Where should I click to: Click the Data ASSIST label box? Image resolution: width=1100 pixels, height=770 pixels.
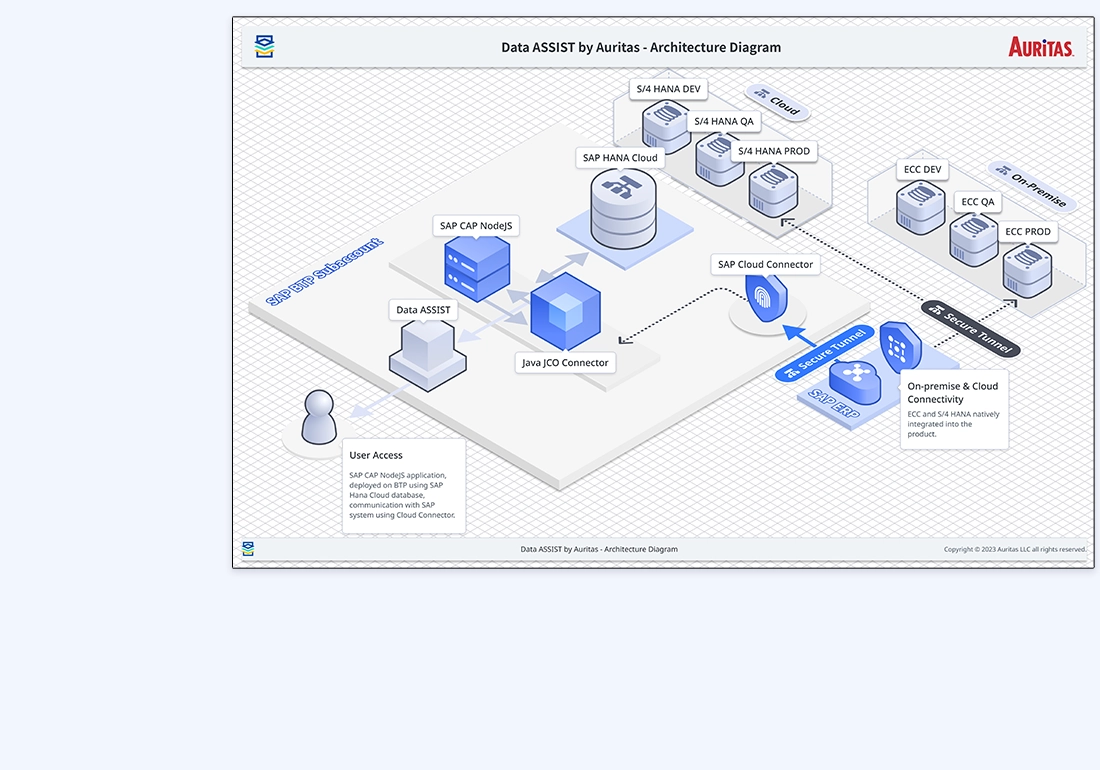point(423,310)
